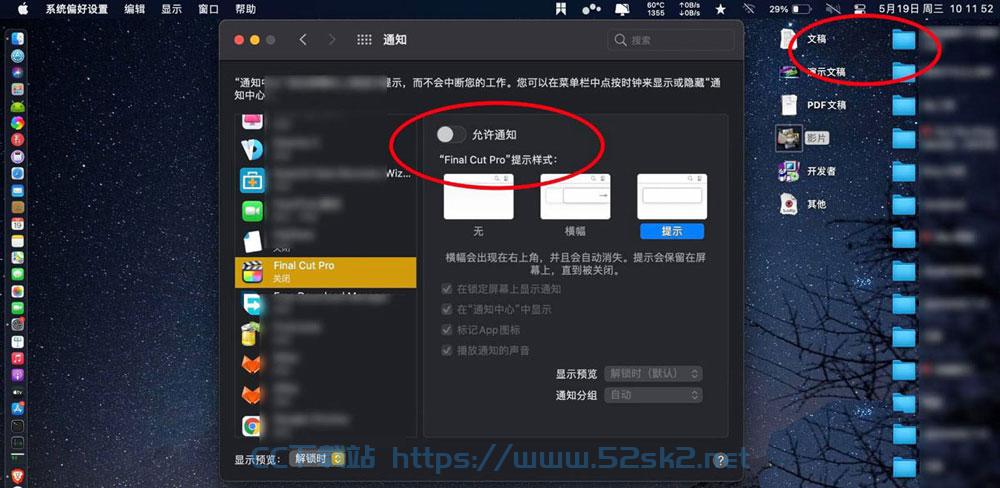Click the 搜索 search field
Image resolution: width=1000 pixels, height=488 pixels.
[671, 40]
